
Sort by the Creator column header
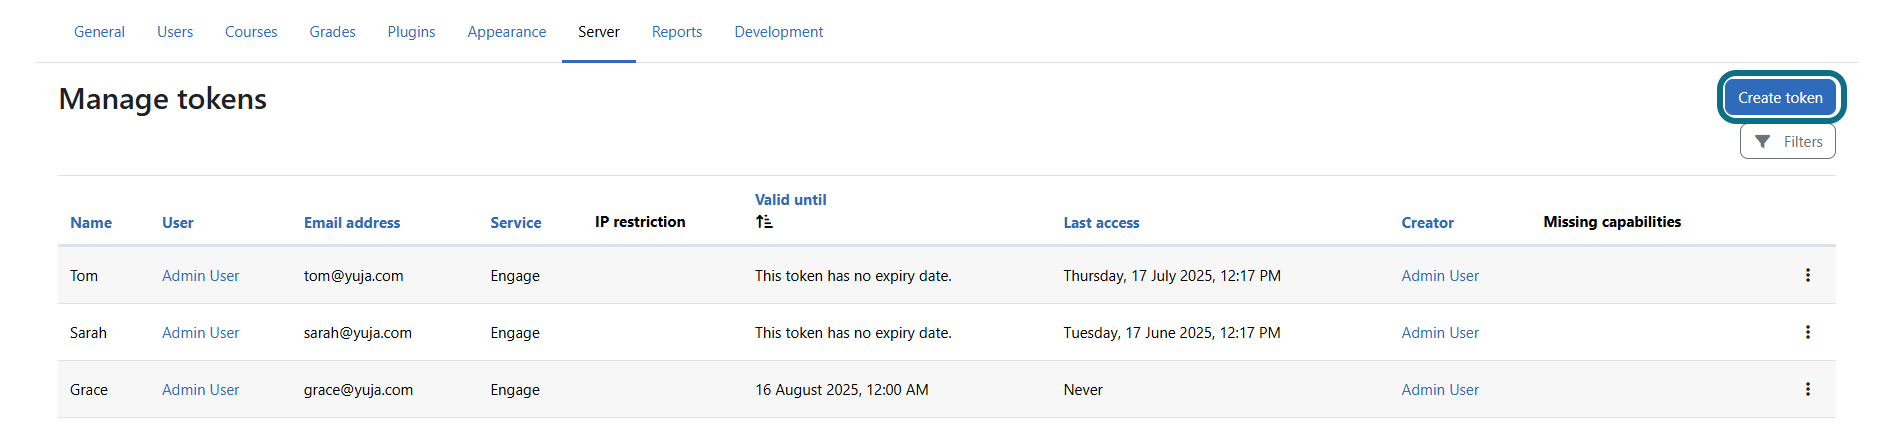tap(1427, 223)
